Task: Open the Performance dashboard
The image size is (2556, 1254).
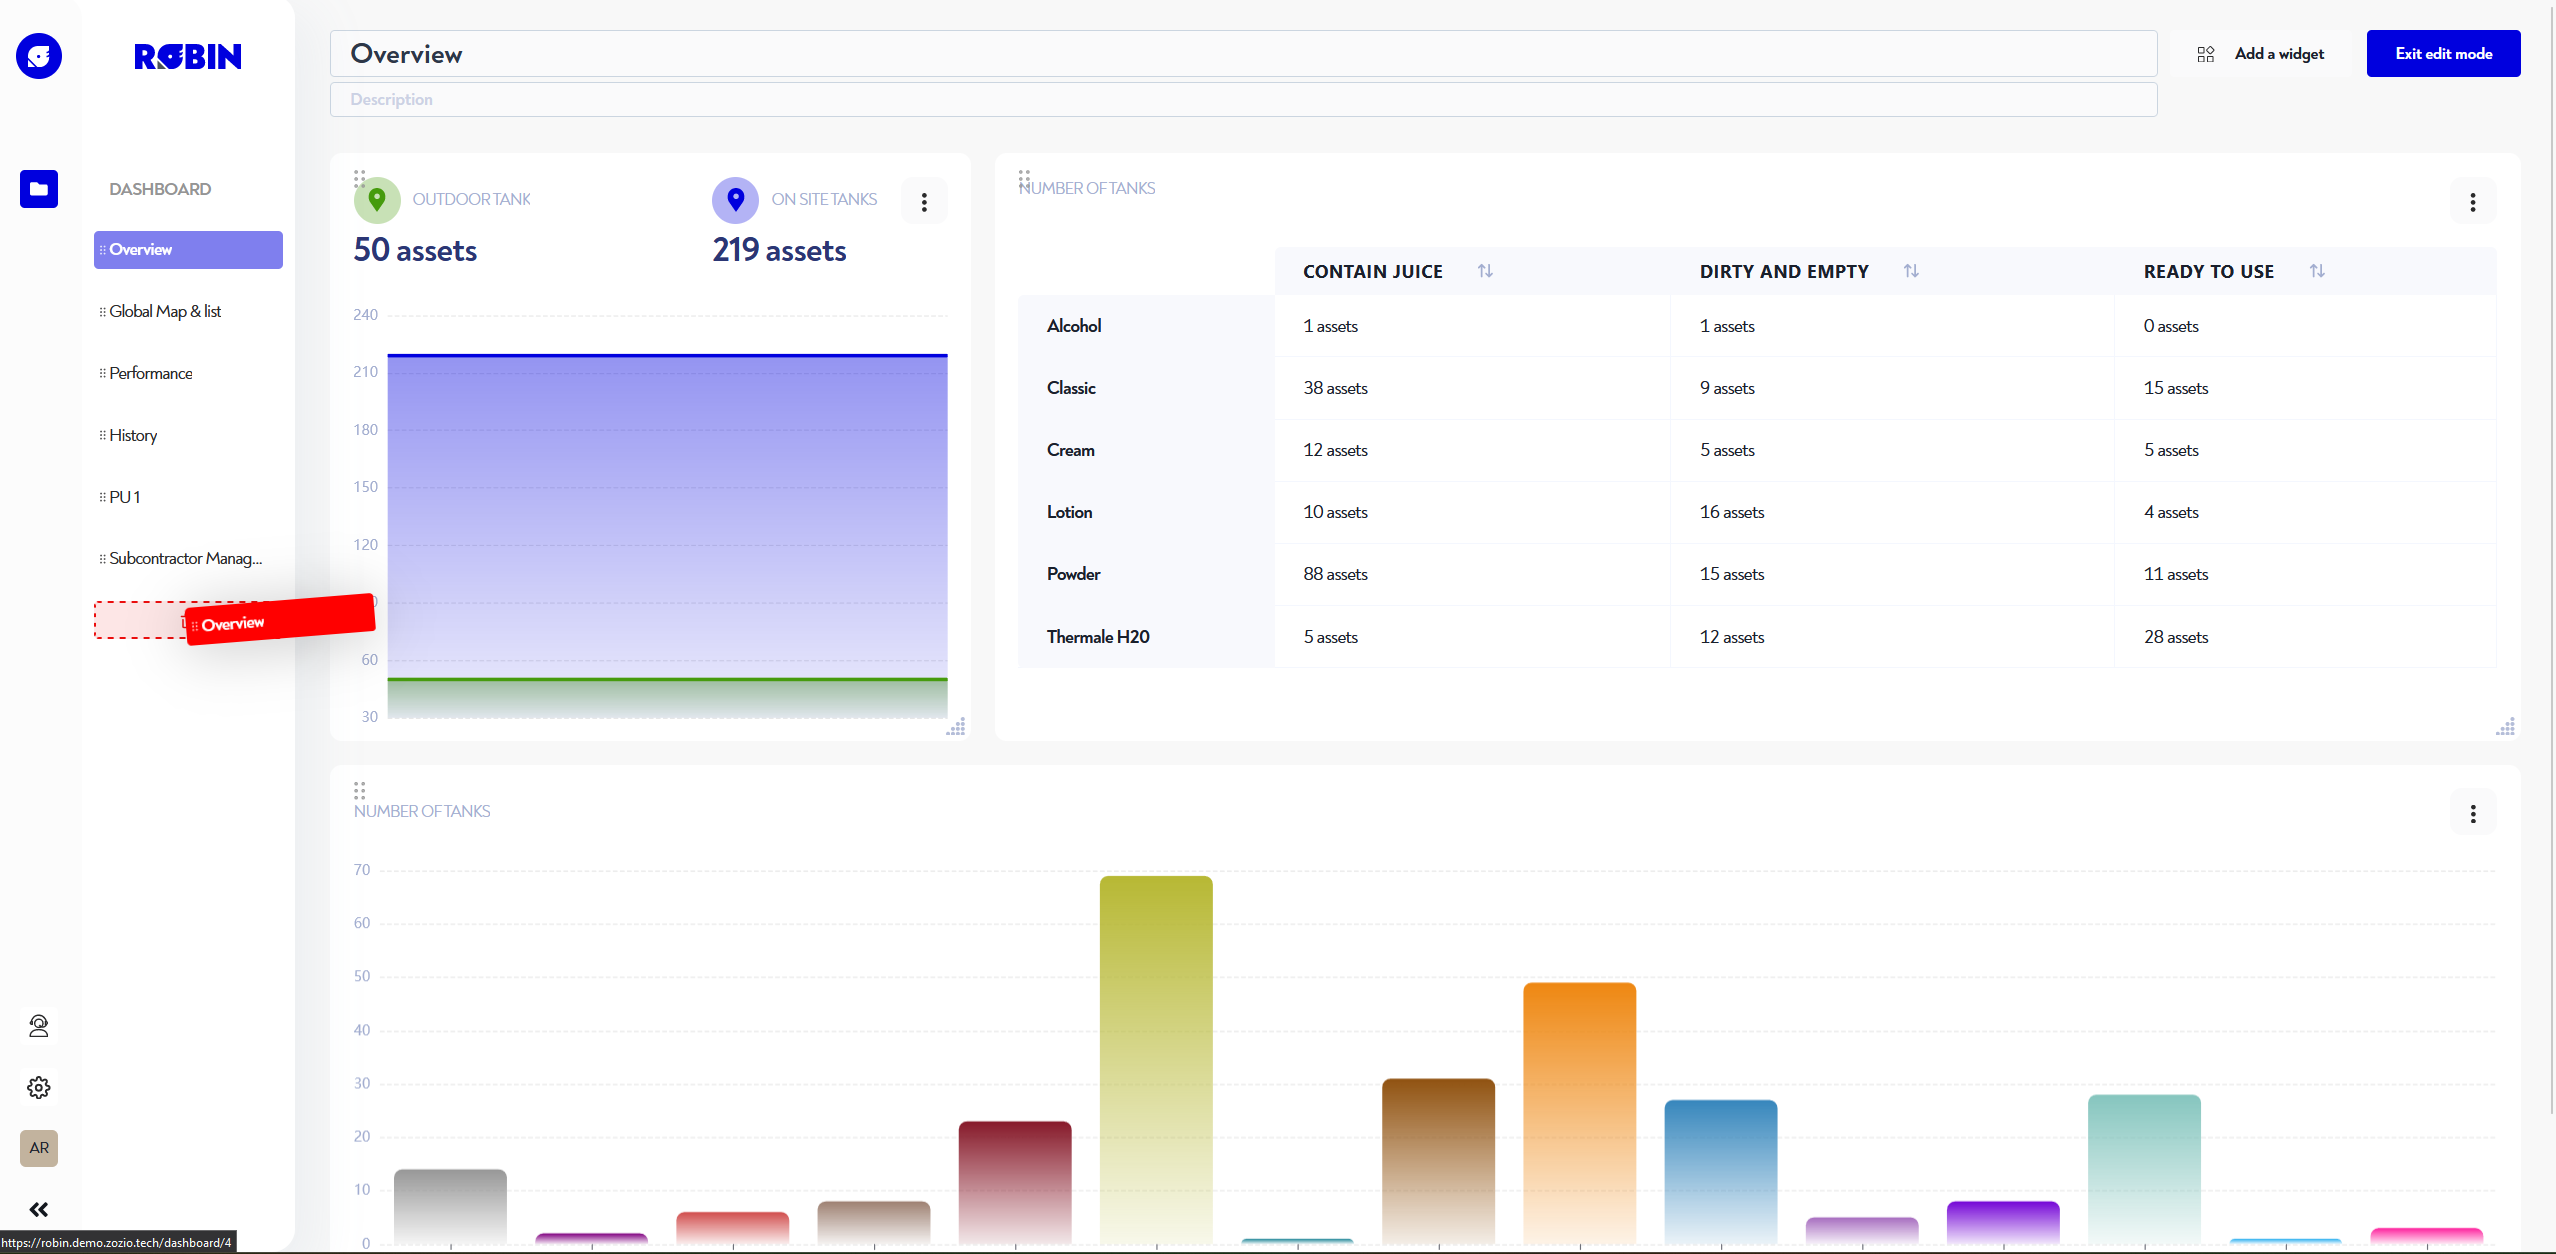Action: click(188, 374)
